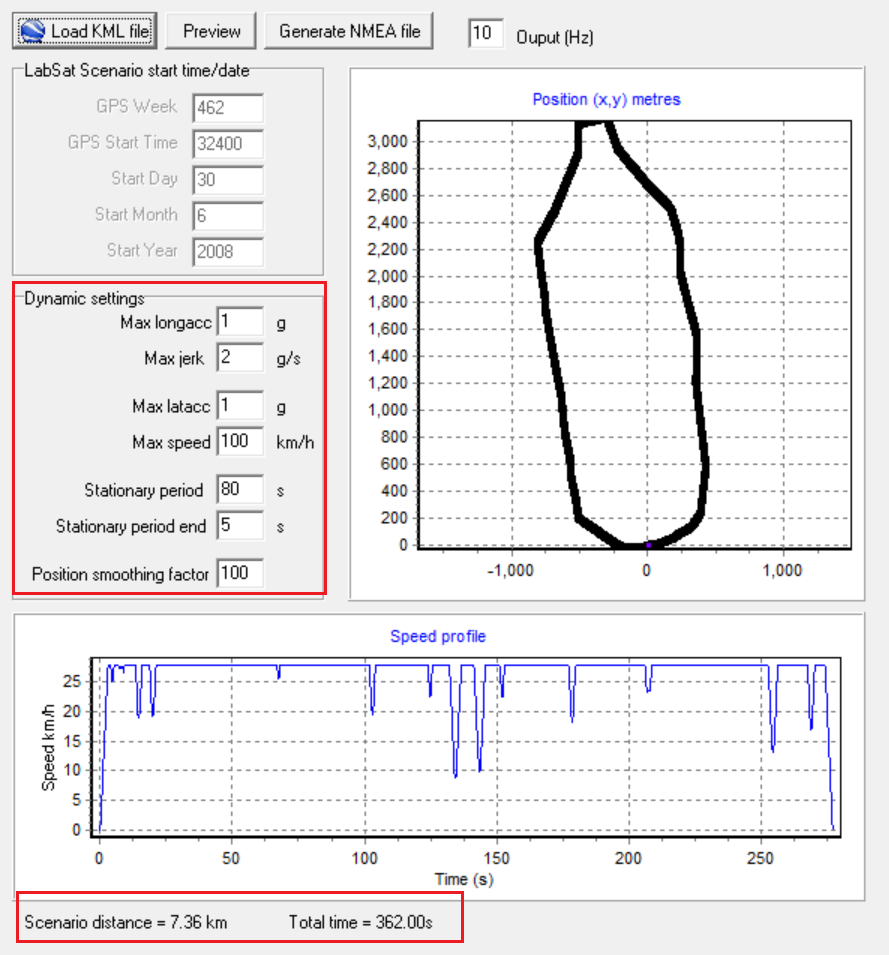889x955 pixels.
Task: Click the Position (x,y) metres chart title
Action: [x=606, y=99]
